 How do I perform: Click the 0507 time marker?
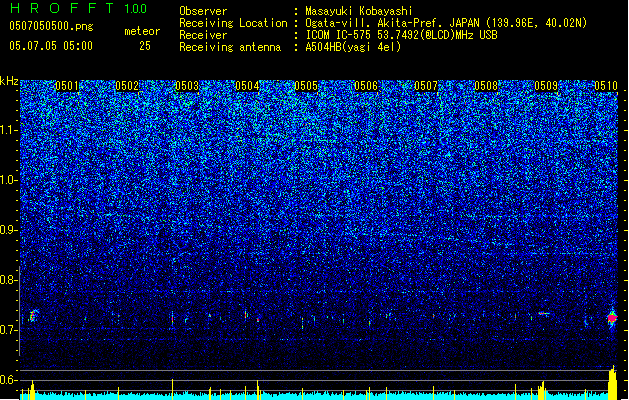426,86
